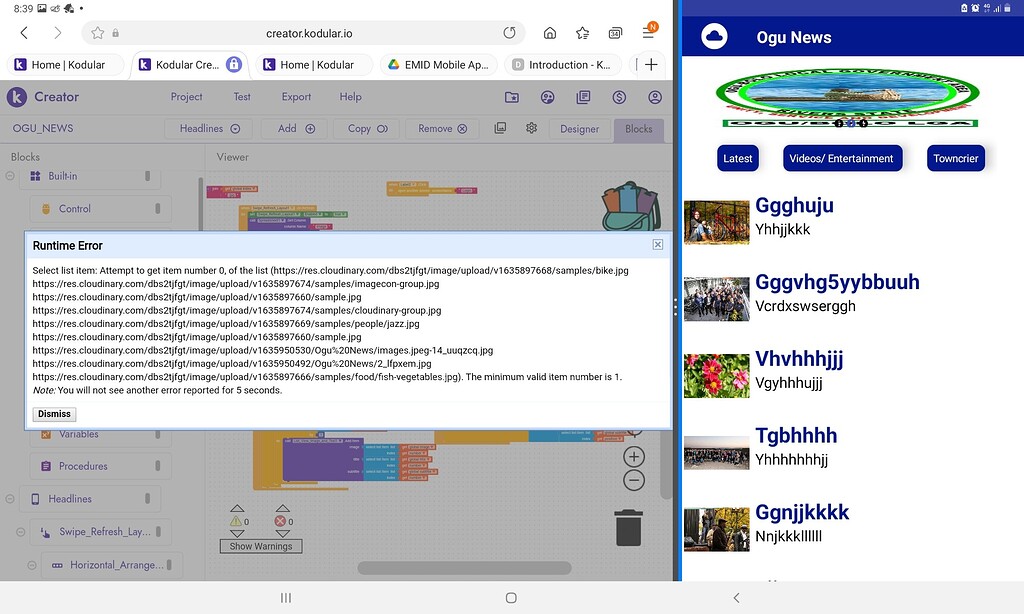The image size is (1024, 614).
Task: Click the trash can in the viewer
Action: coord(628,528)
